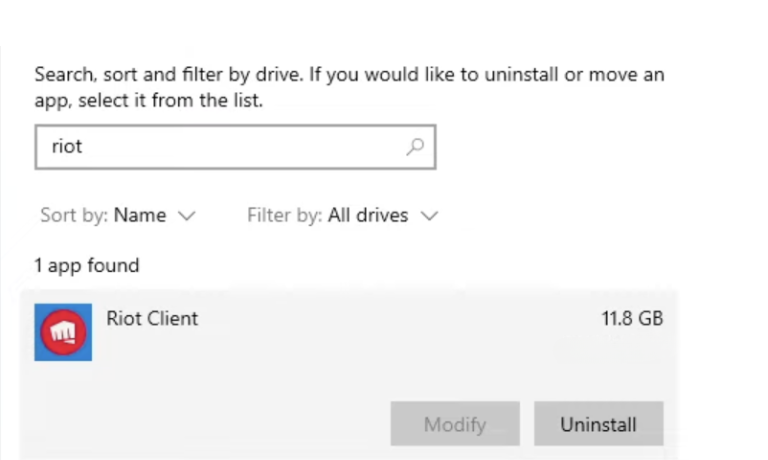Select the Riot Client app name
The image size is (768, 460).
pos(152,319)
